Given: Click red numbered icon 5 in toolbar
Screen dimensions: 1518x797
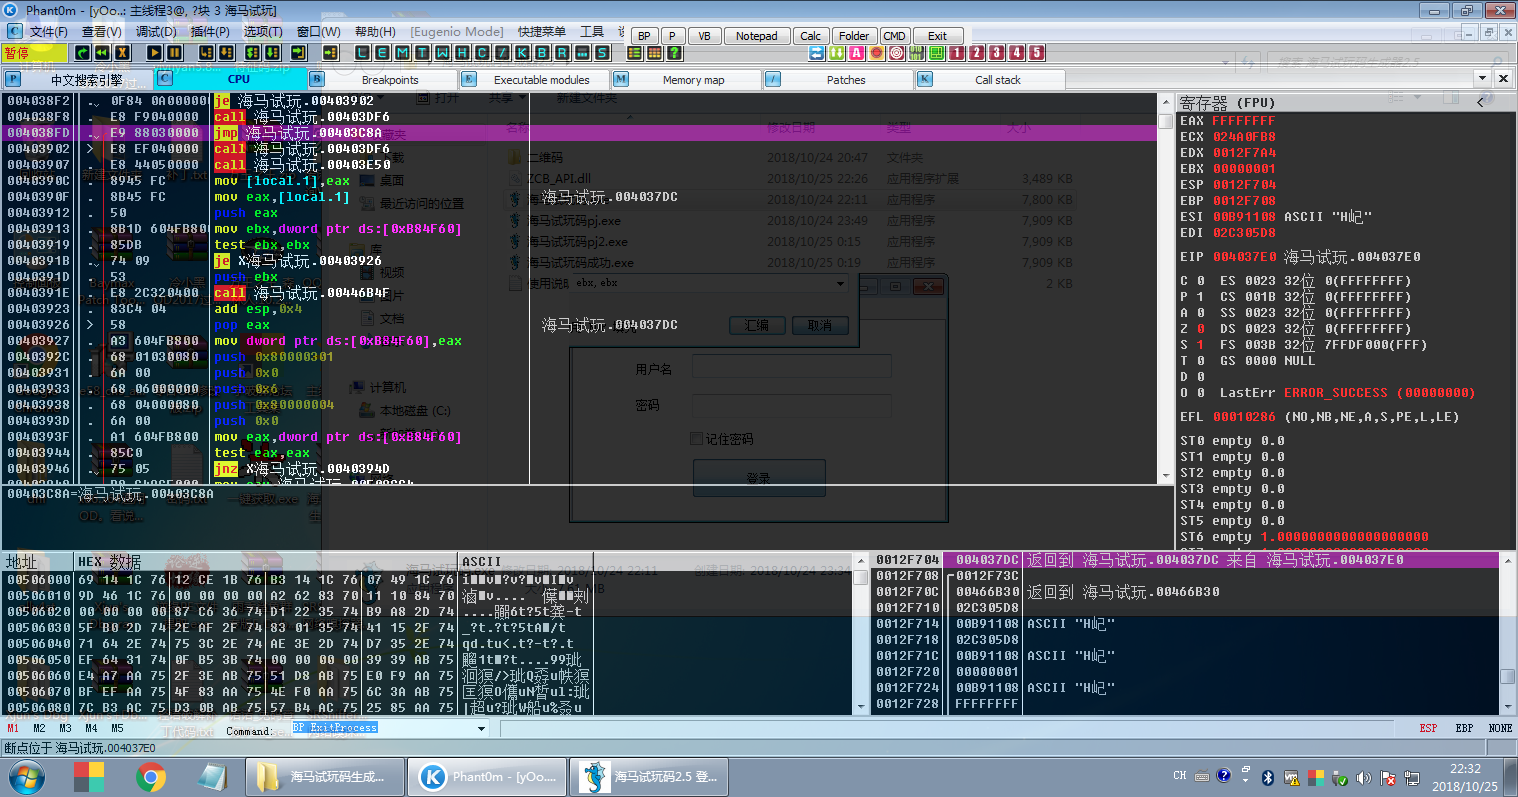Looking at the screenshot, I should click(x=1037, y=52).
